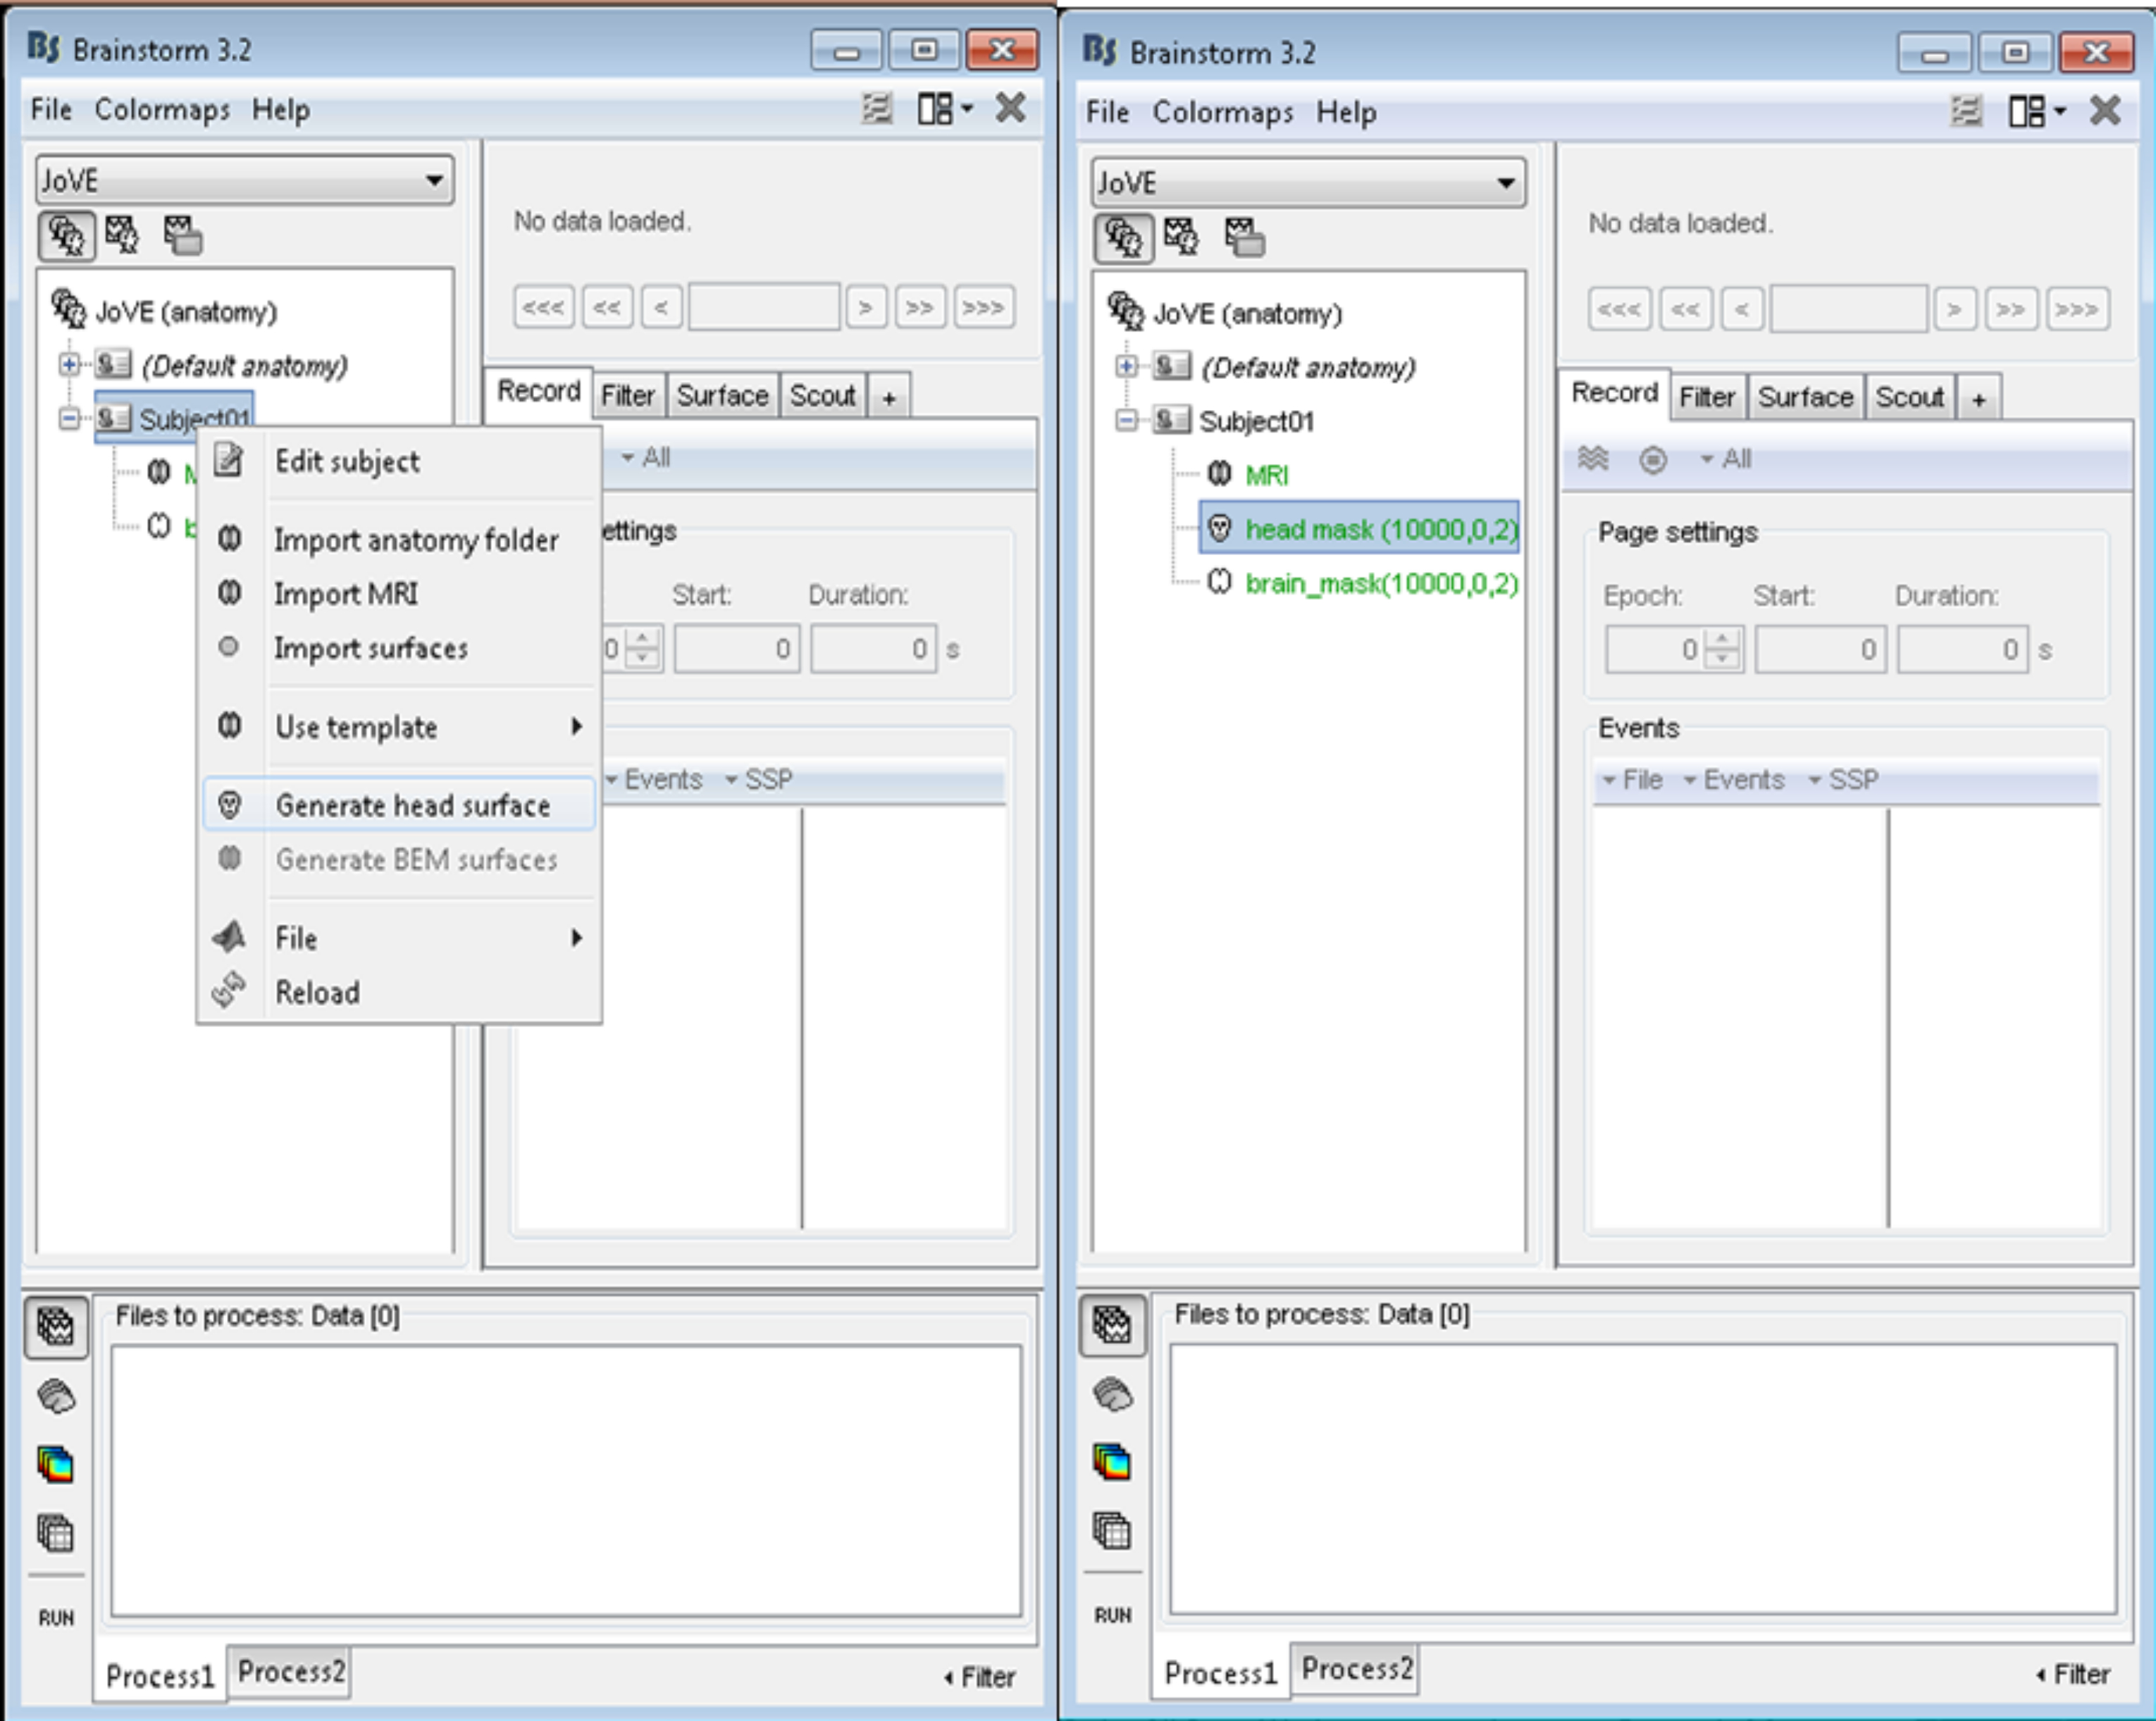The height and width of the screenshot is (1721, 2156).
Task: Click colormap stack icon in right process panel
Action: click(1112, 1462)
